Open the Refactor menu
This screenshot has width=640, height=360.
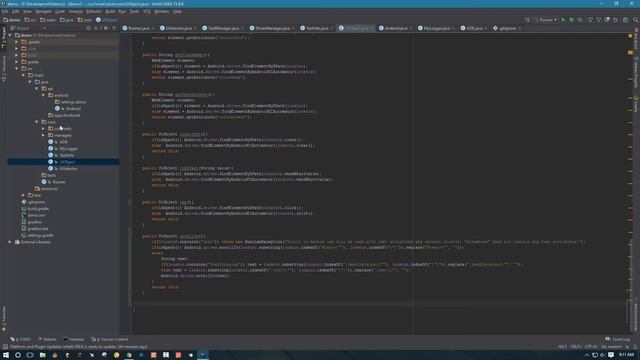(94, 11)
